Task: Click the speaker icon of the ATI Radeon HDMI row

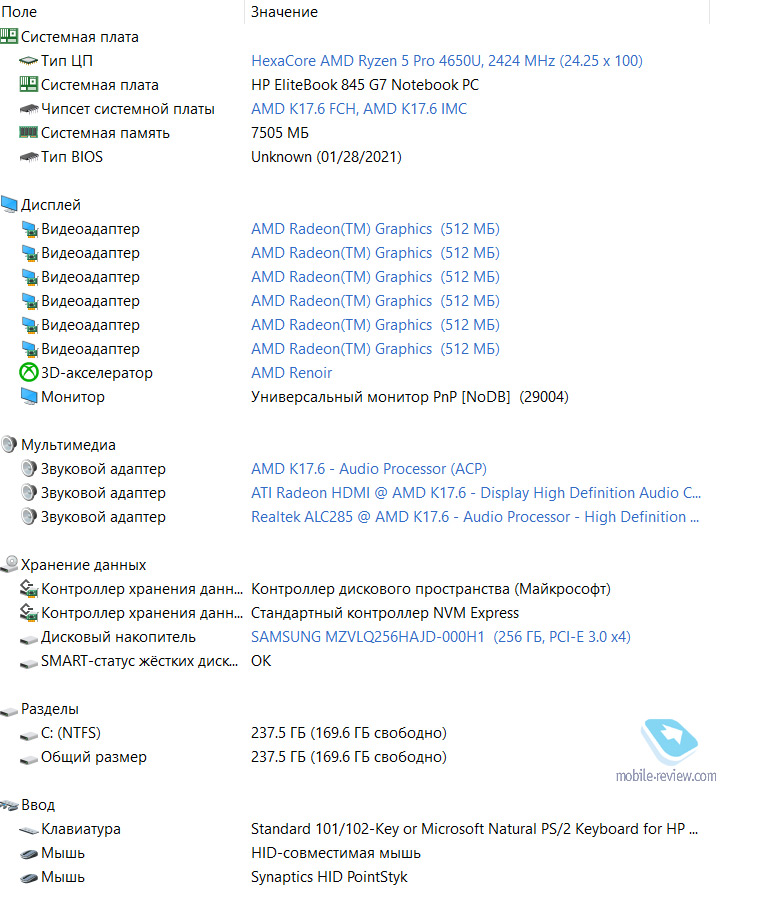Action: click(29, 492)
